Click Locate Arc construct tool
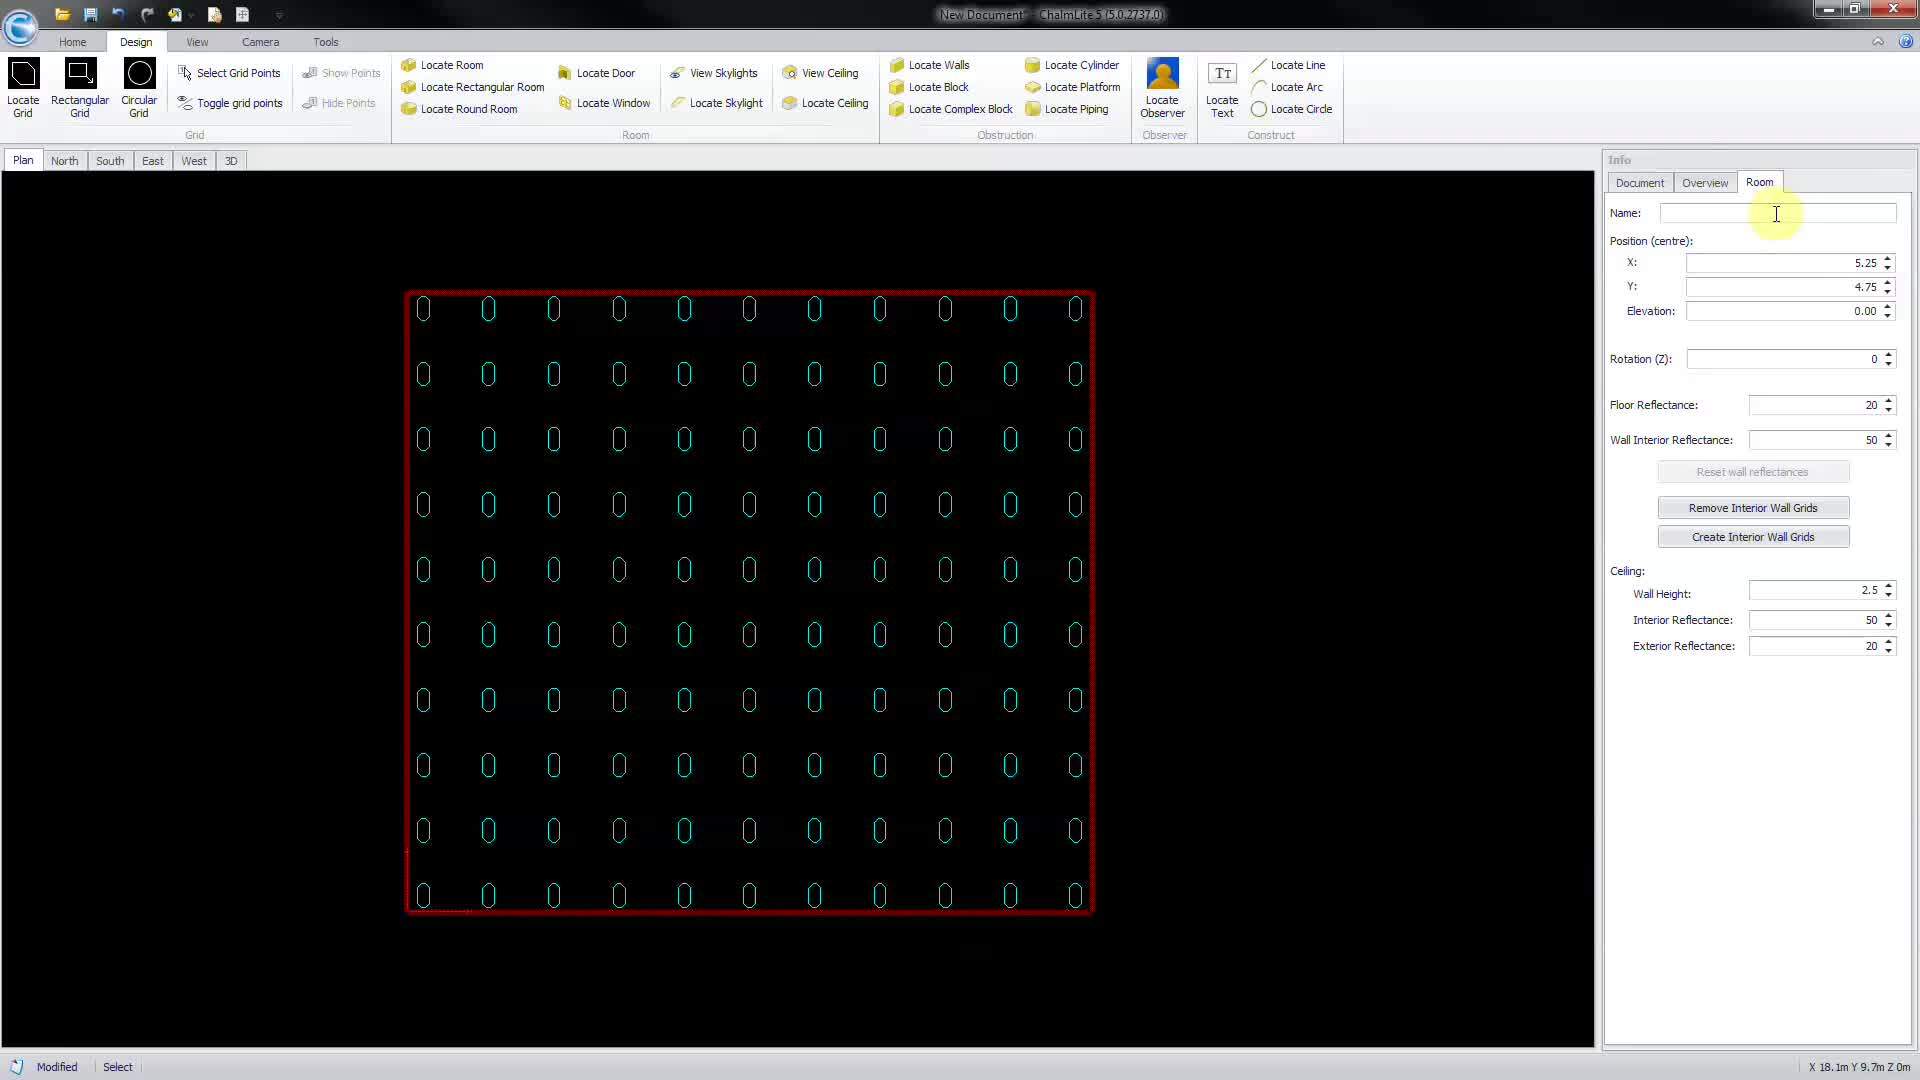The width and height of the screenshot is (1920, 1080). tap(1287, 87)
